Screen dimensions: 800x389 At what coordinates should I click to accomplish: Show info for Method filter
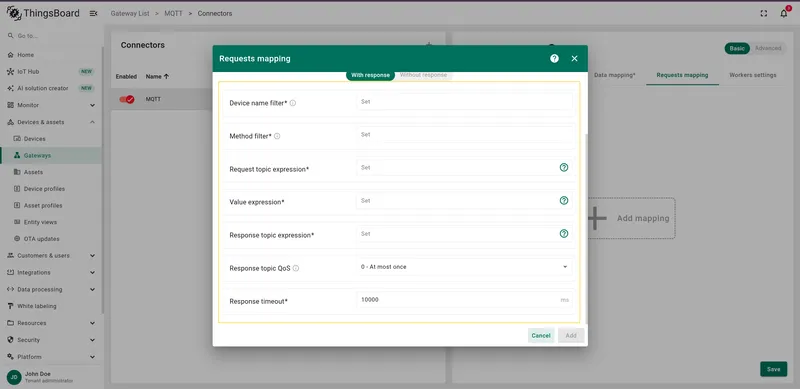[x=277, y=136]
